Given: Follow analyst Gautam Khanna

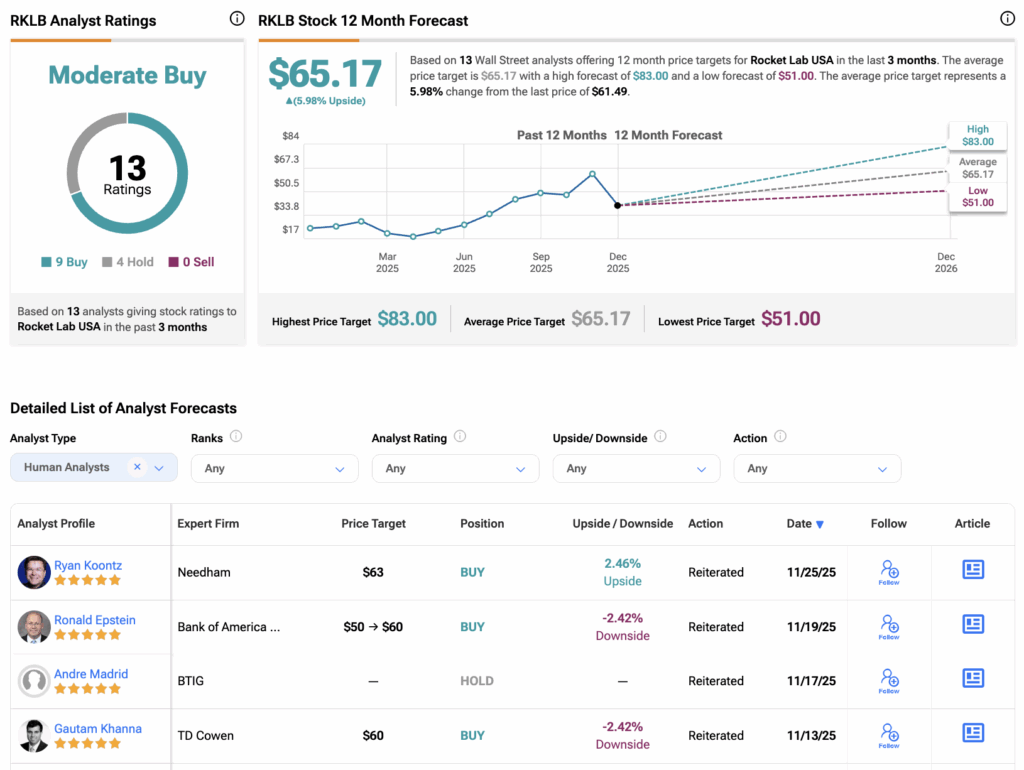Looking at the screenshot, I should point(888,735).
